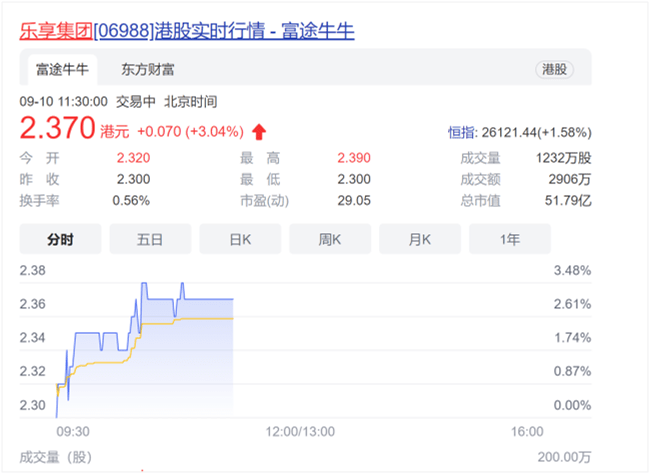
Task: Select the 分时 chart tab
Action: 61,239
